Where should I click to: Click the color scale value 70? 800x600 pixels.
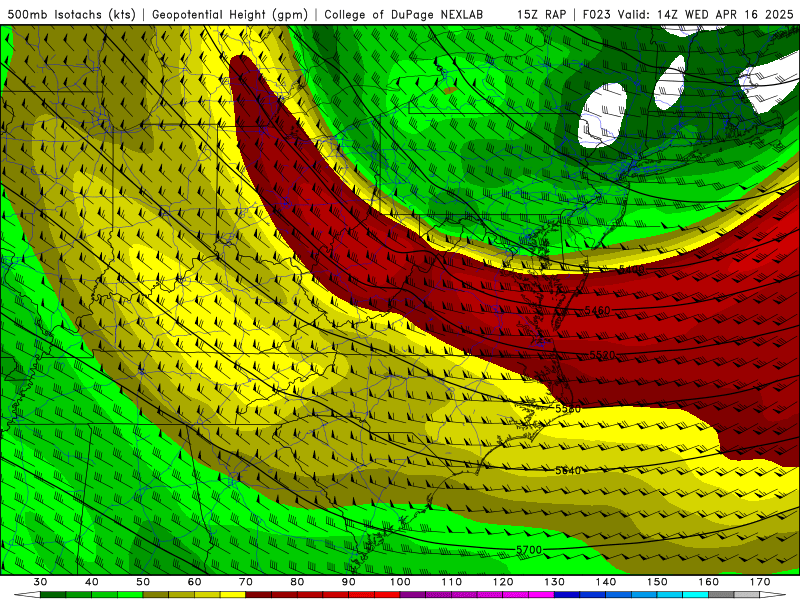246,582
